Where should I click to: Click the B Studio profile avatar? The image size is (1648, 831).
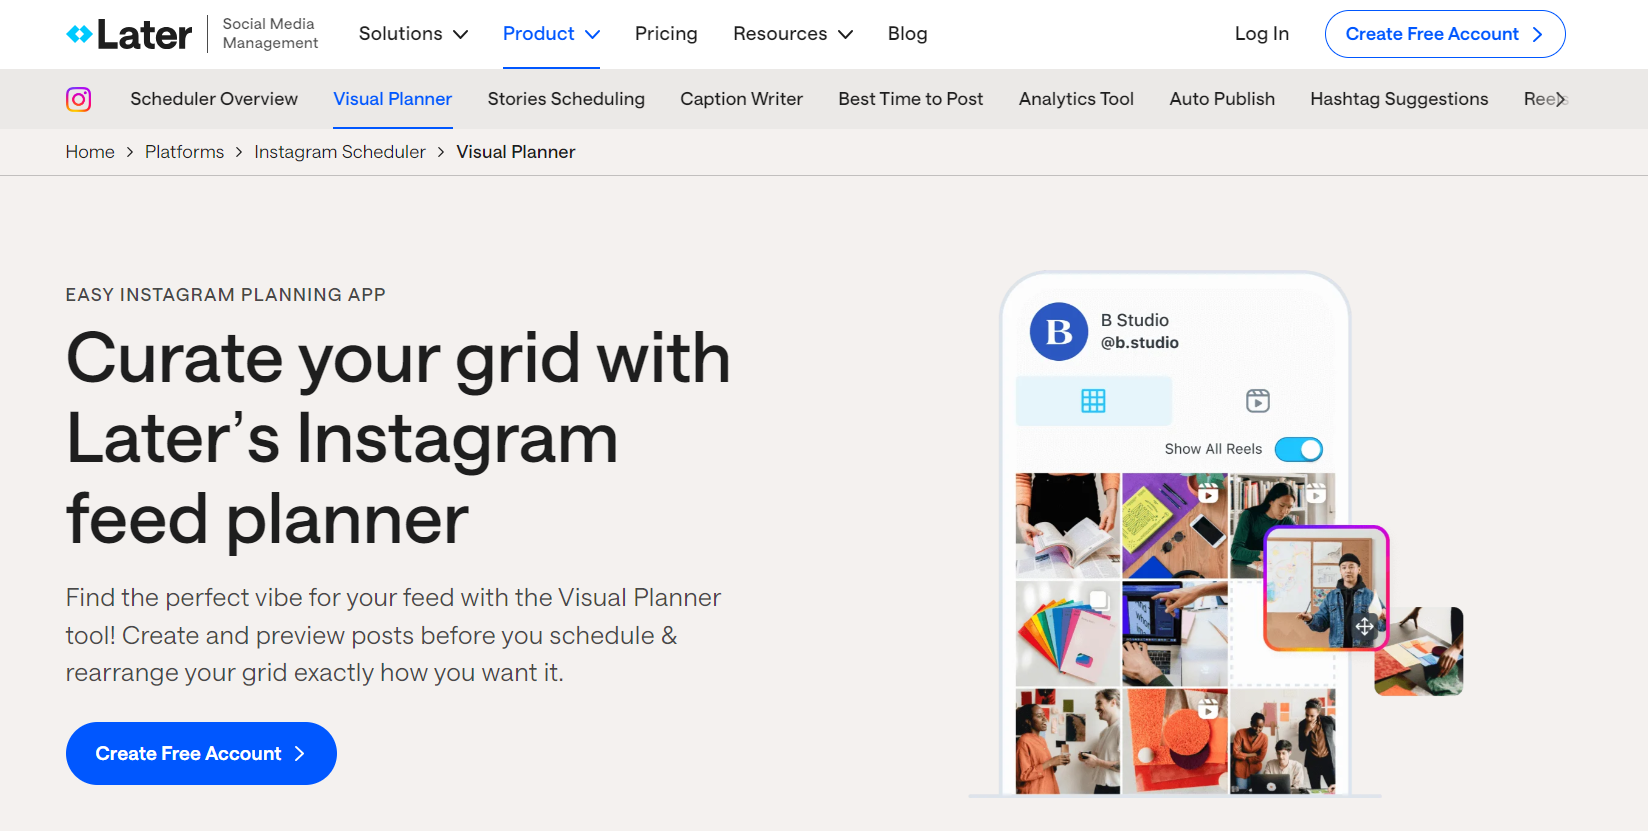click(1058, 332)
